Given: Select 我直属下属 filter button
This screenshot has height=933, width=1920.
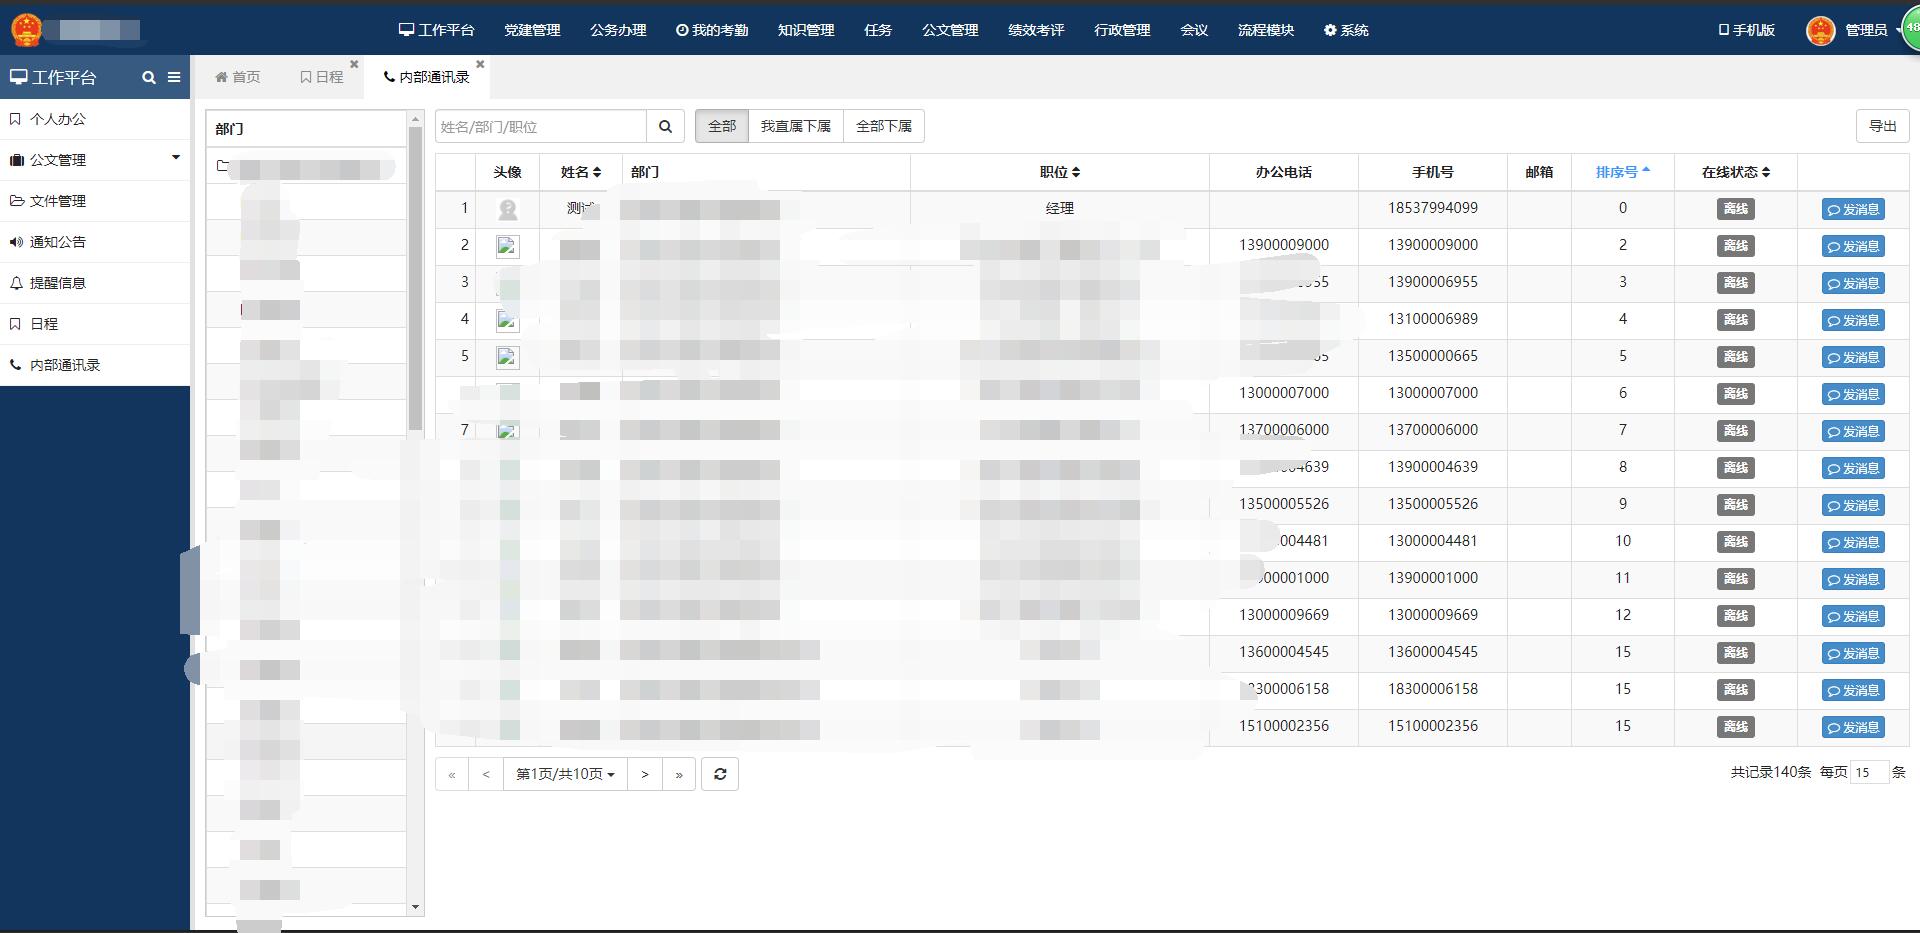Looking at the screenshot, I should [796, 126].
